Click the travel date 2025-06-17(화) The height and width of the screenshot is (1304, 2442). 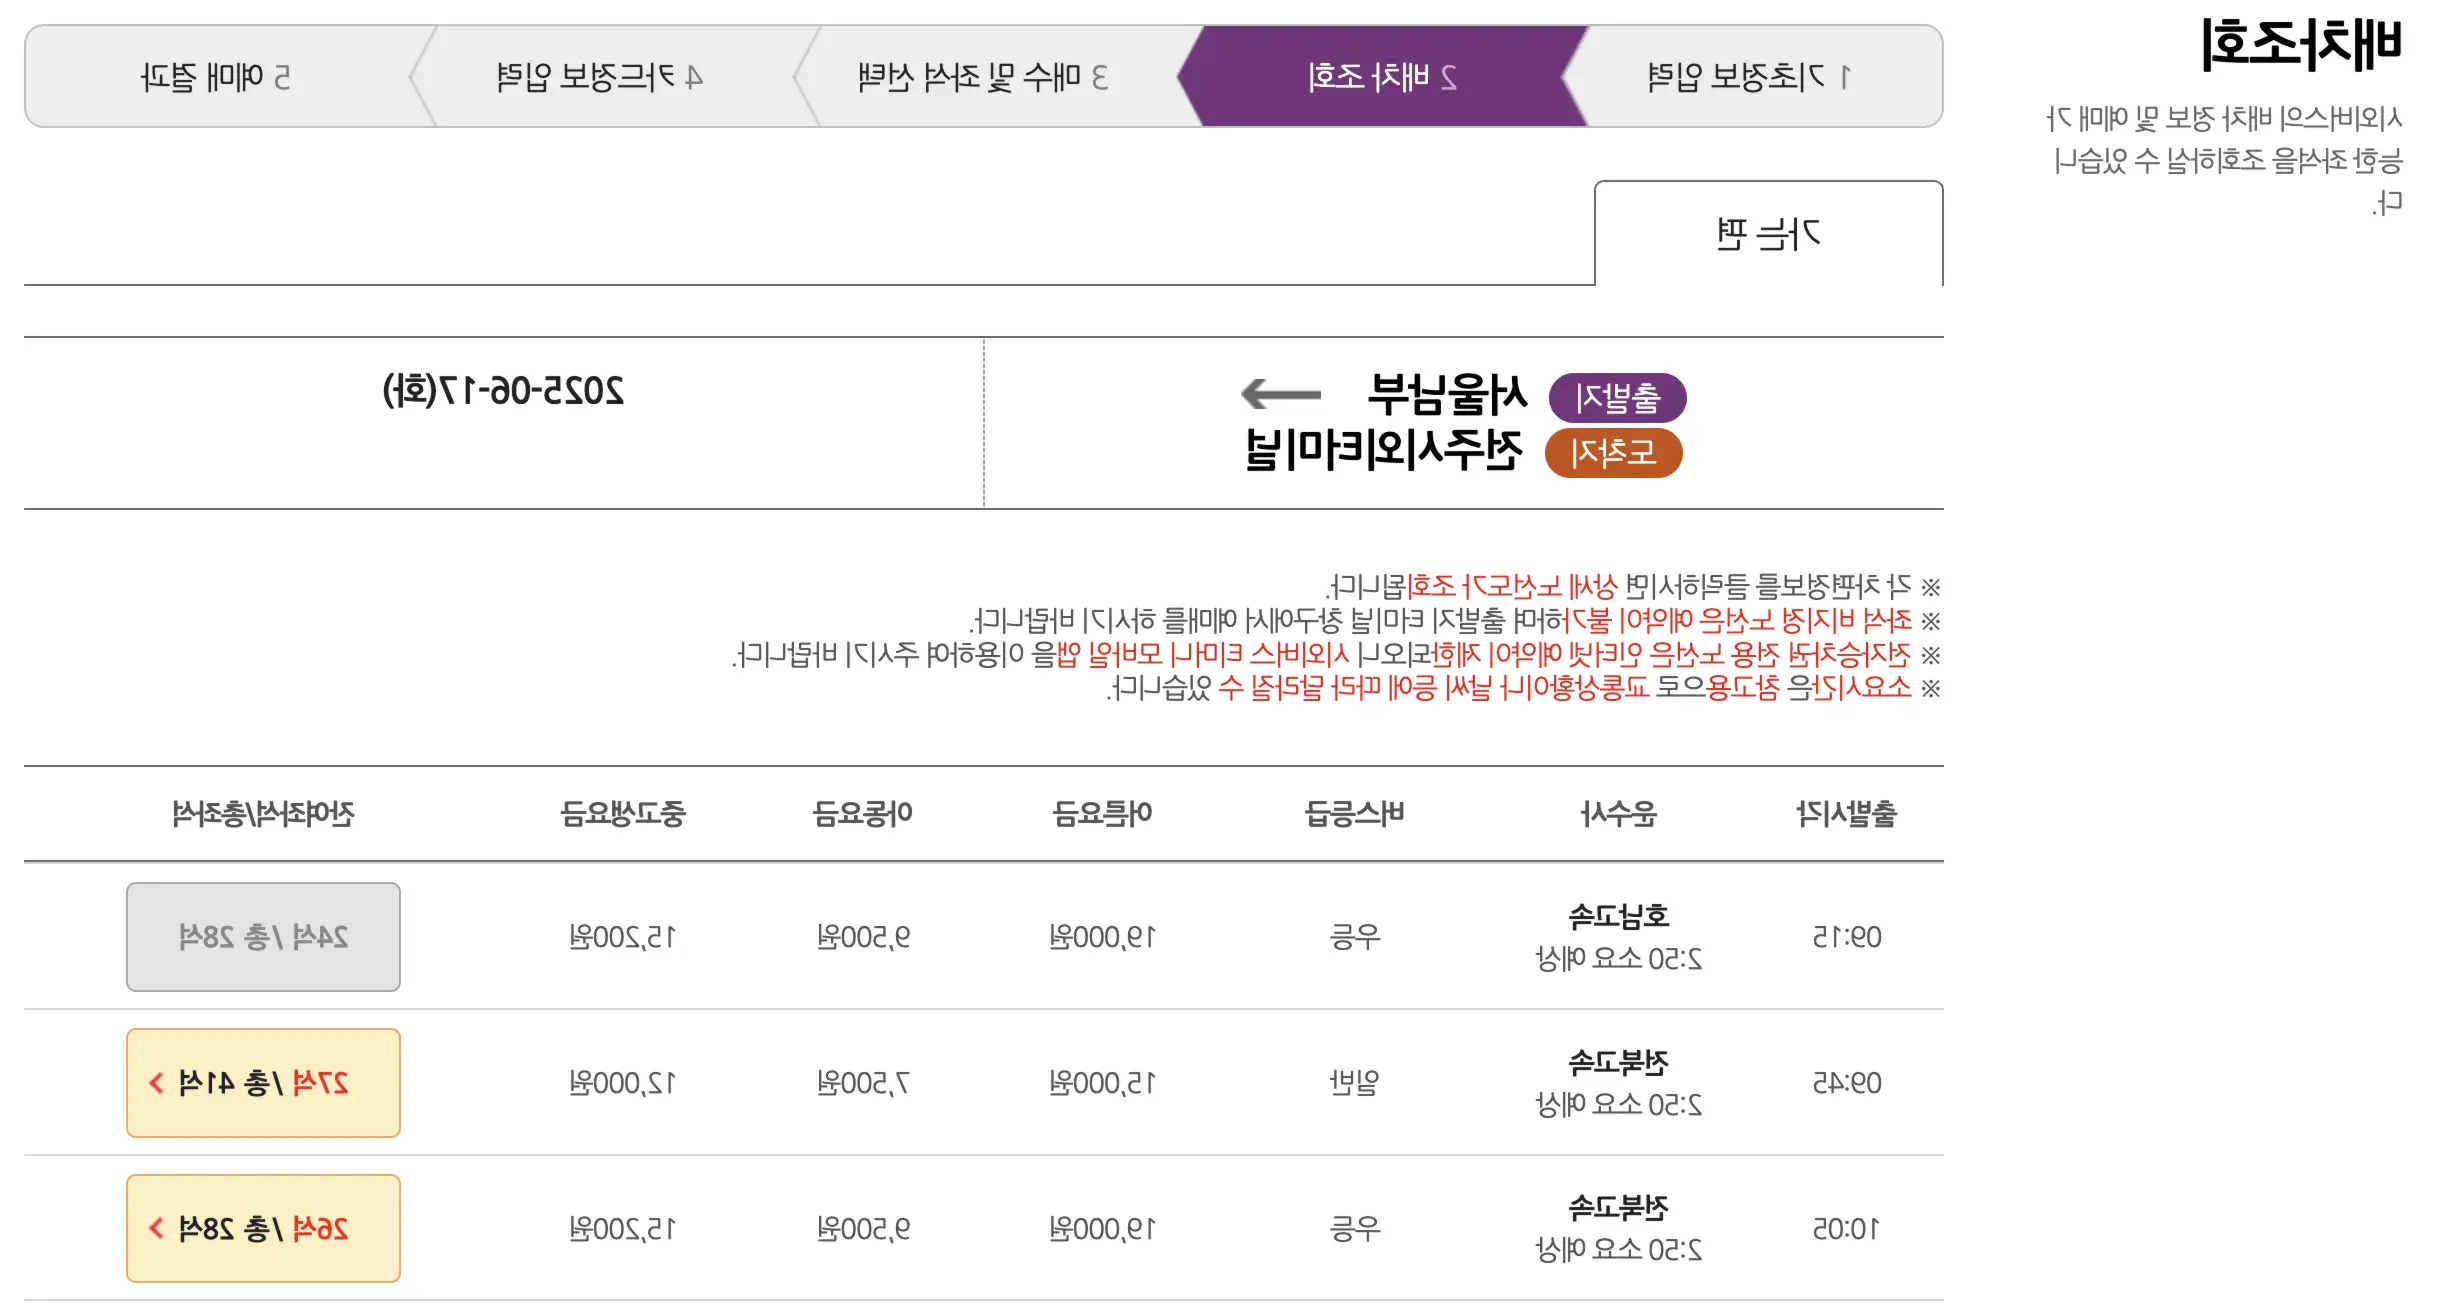tap(503, 391)
